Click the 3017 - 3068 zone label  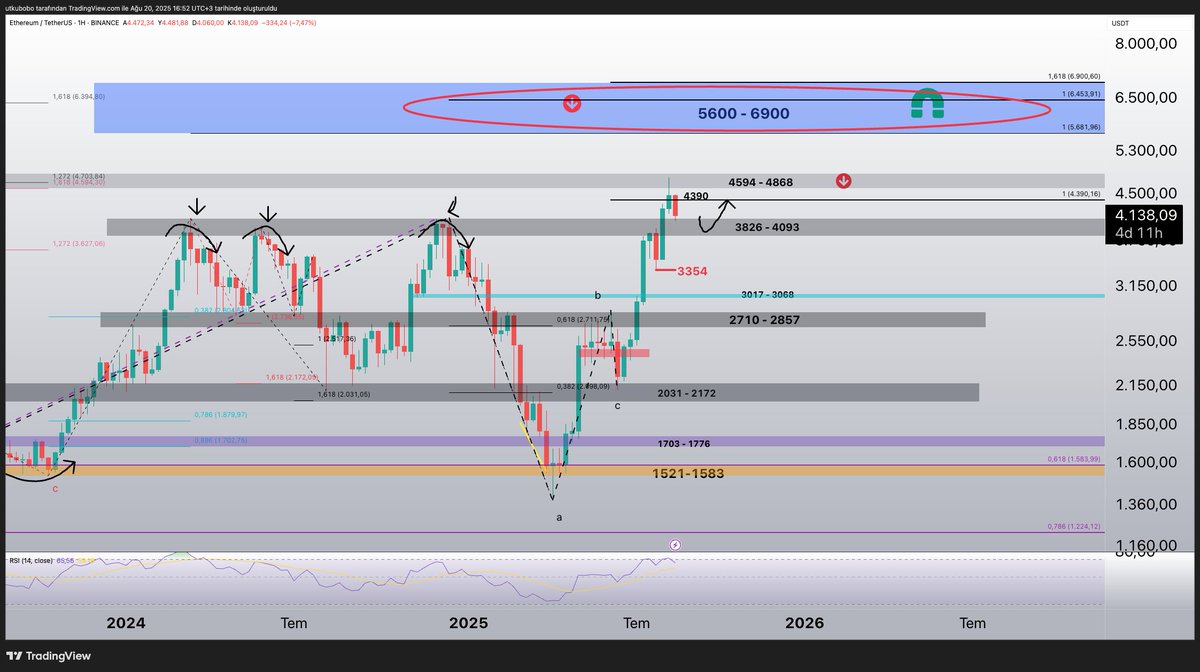click(x=768, y=295)
